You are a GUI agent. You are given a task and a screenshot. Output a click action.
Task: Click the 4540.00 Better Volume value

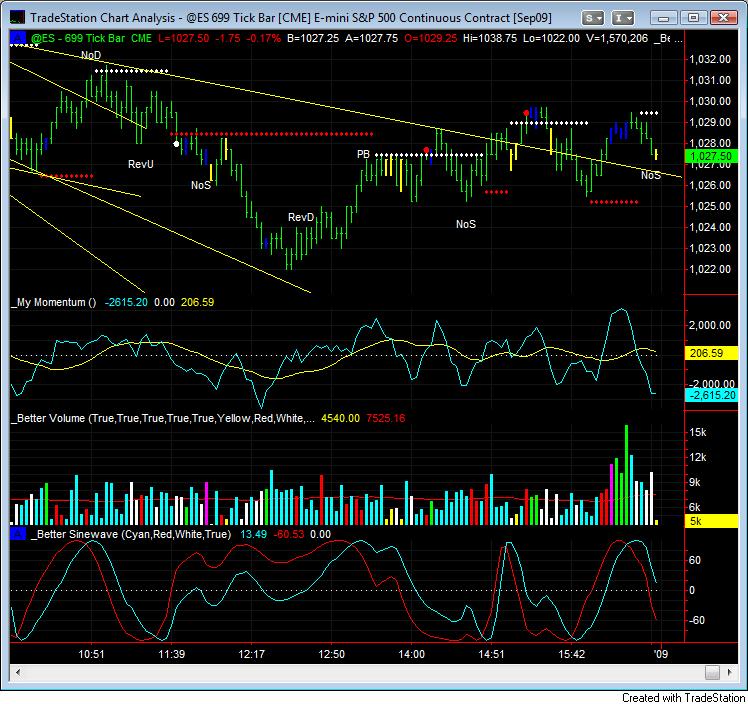(341, 418)
